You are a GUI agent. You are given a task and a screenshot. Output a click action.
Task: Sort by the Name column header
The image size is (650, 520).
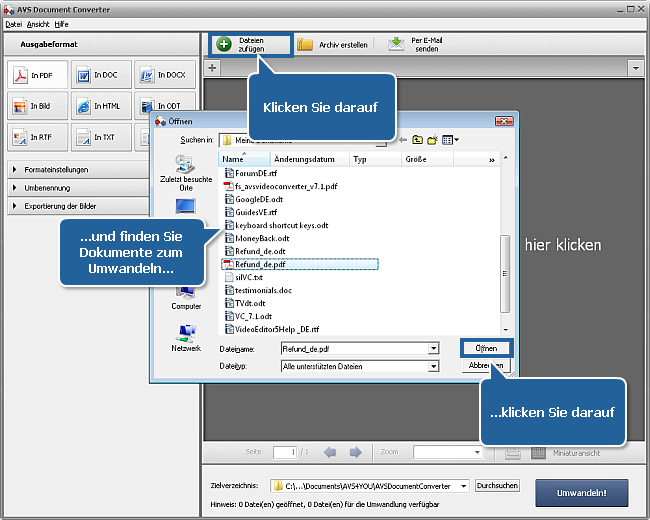click(x=244, y=159)
